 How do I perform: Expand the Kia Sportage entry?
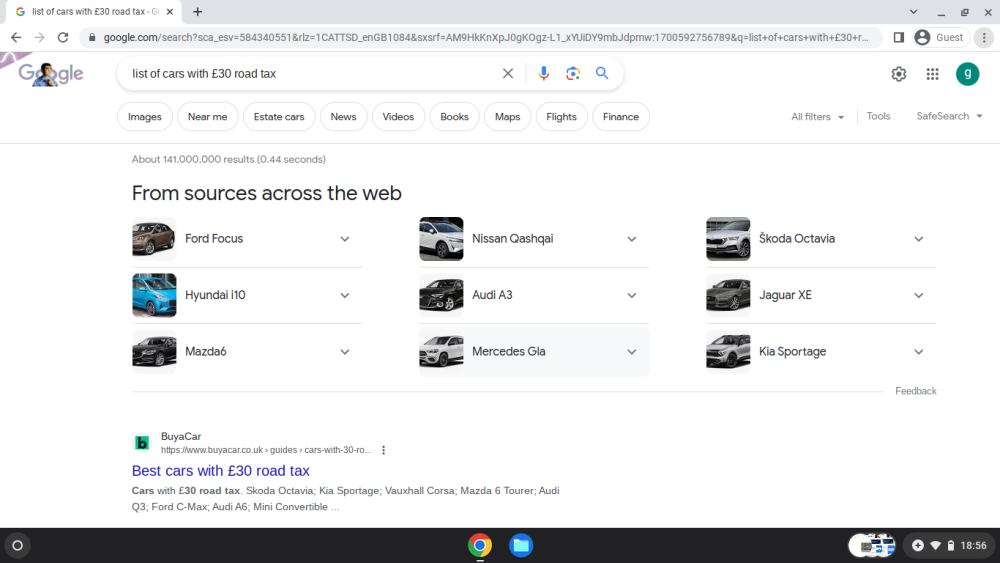[x=918, y=352]
